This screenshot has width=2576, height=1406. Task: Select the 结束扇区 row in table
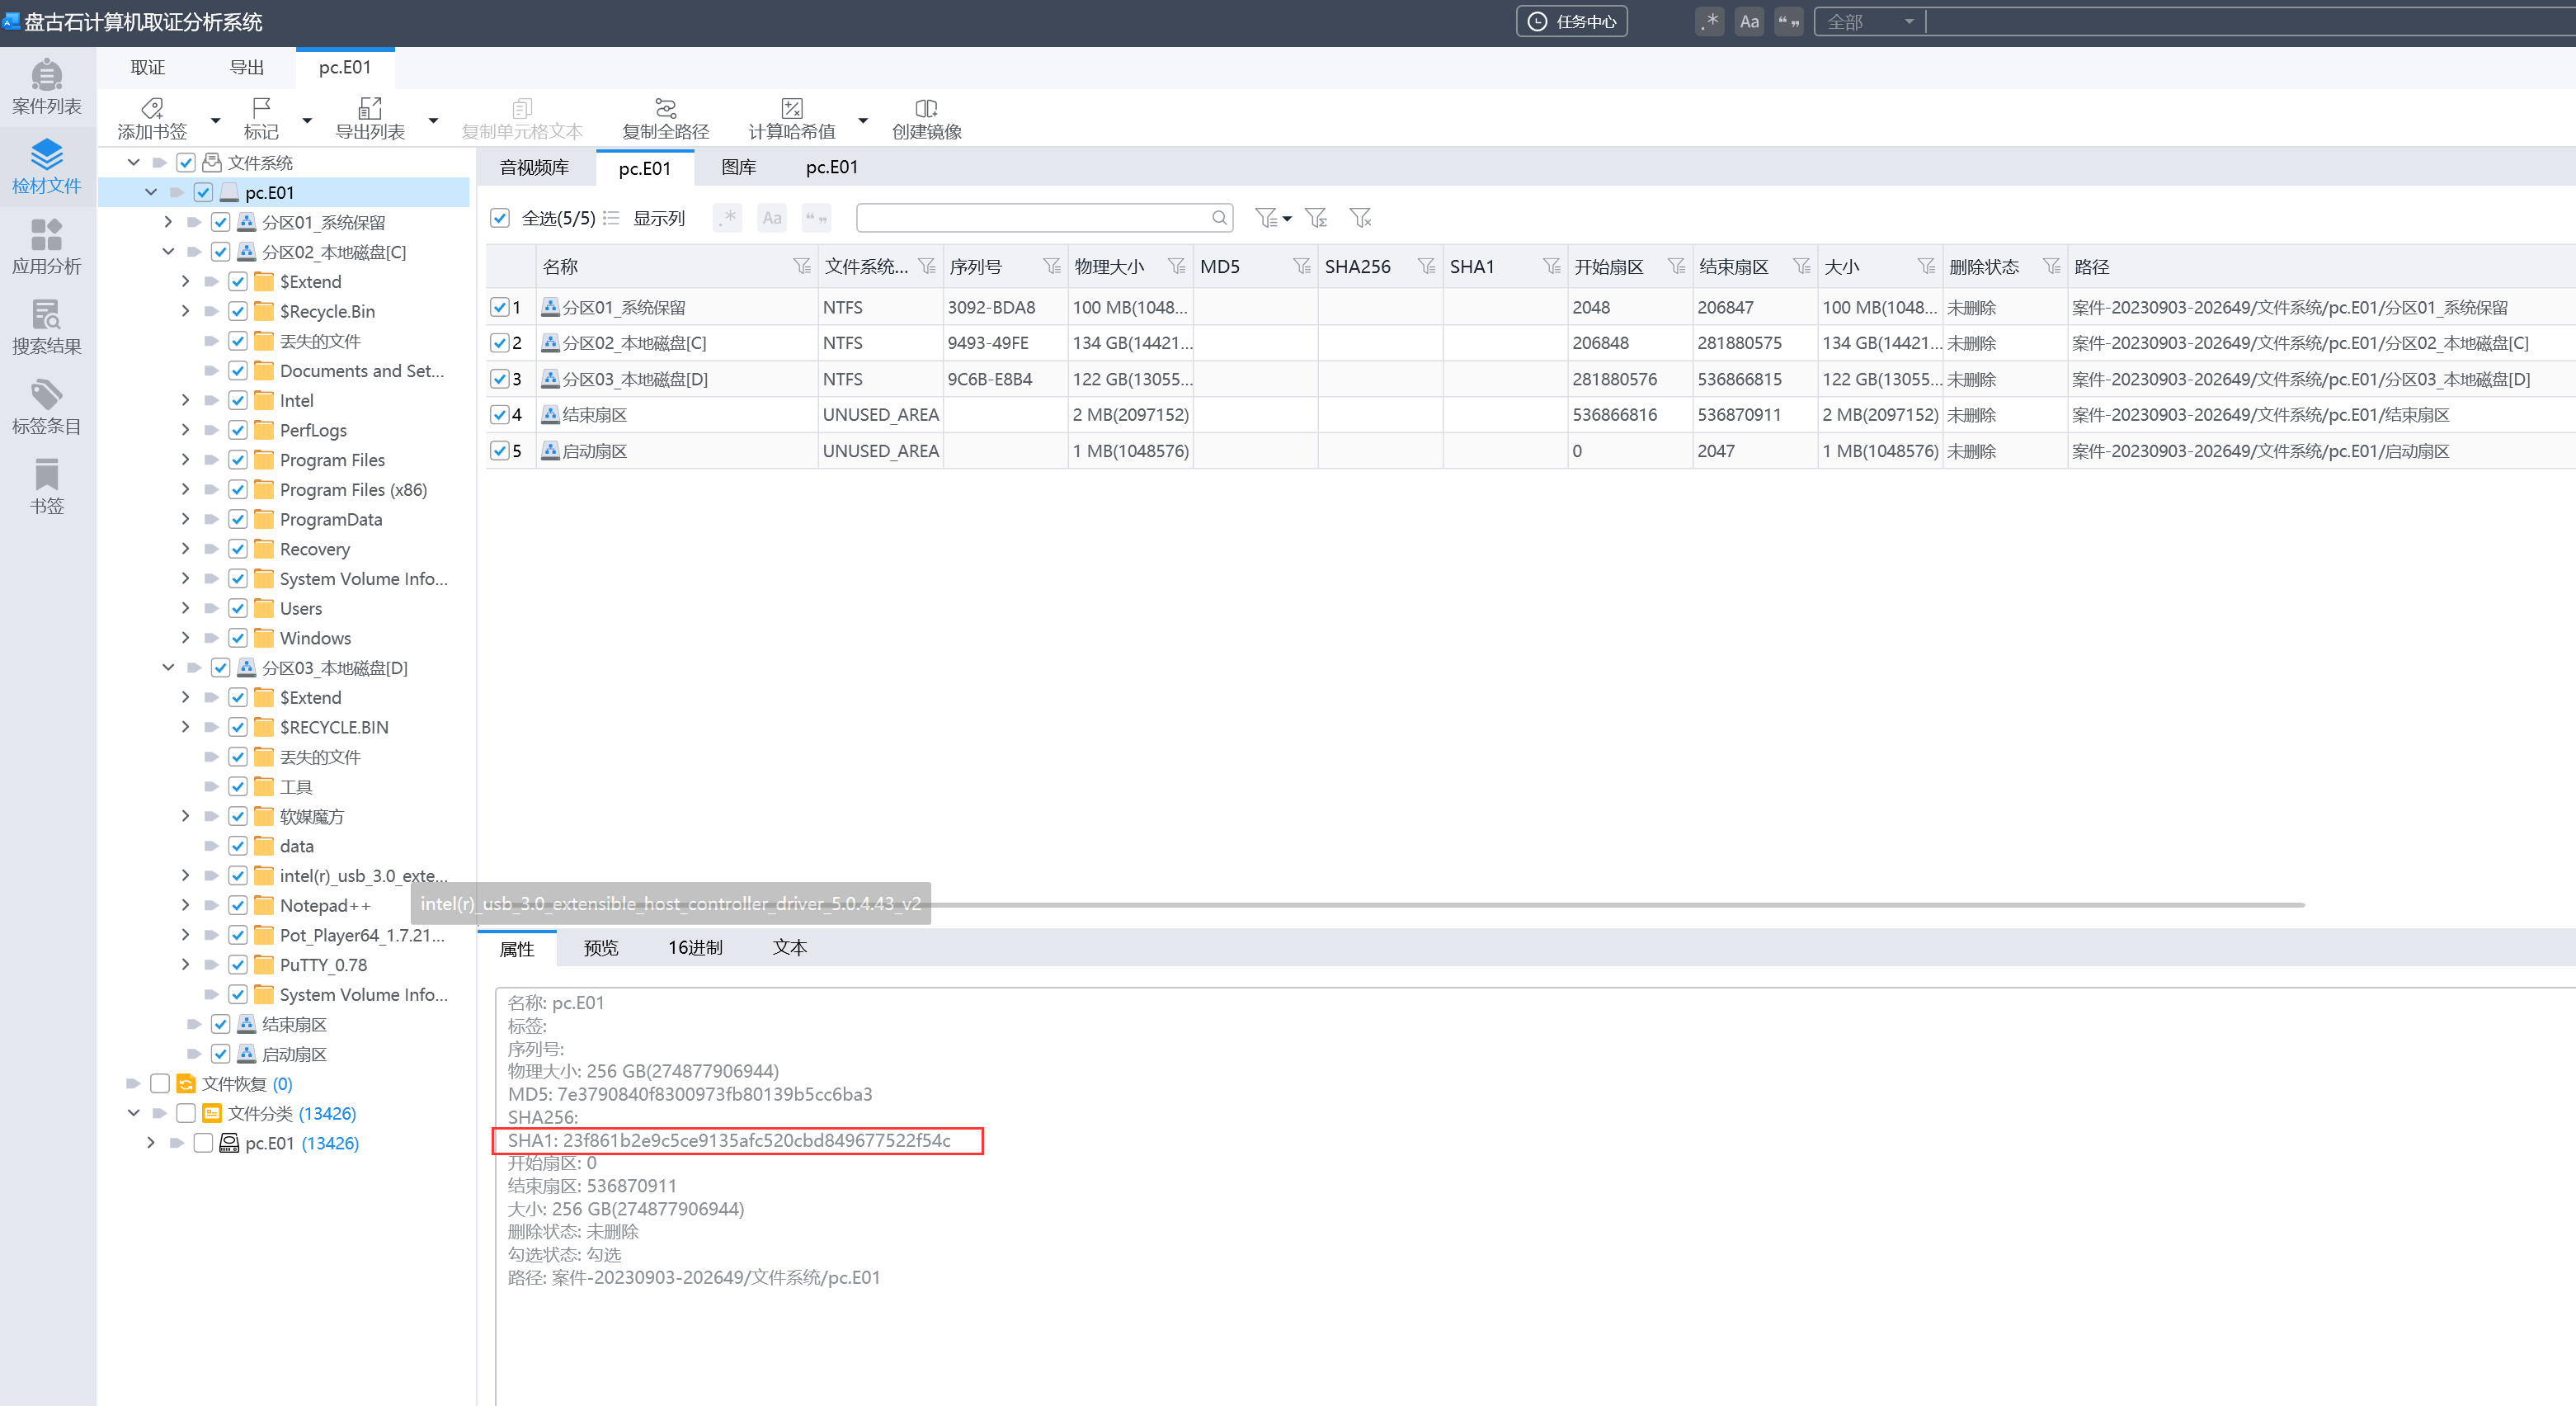(x=1530, y=414)
